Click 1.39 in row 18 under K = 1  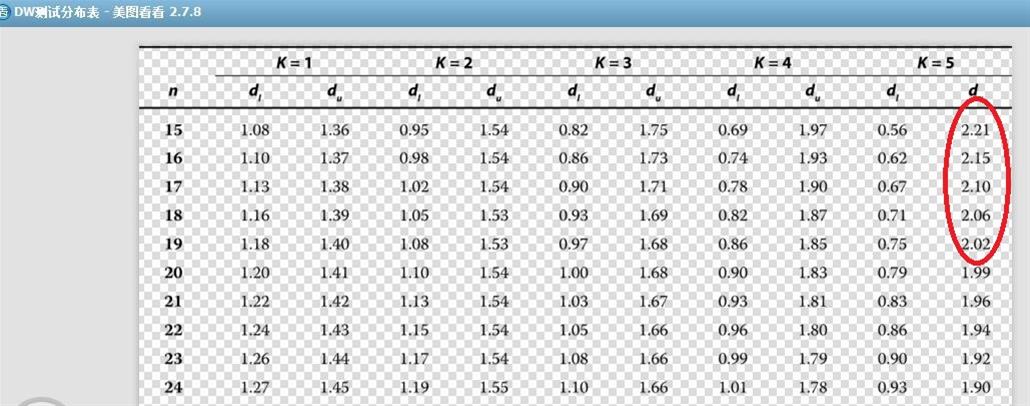pyautogui.click(x=335, y=215)
